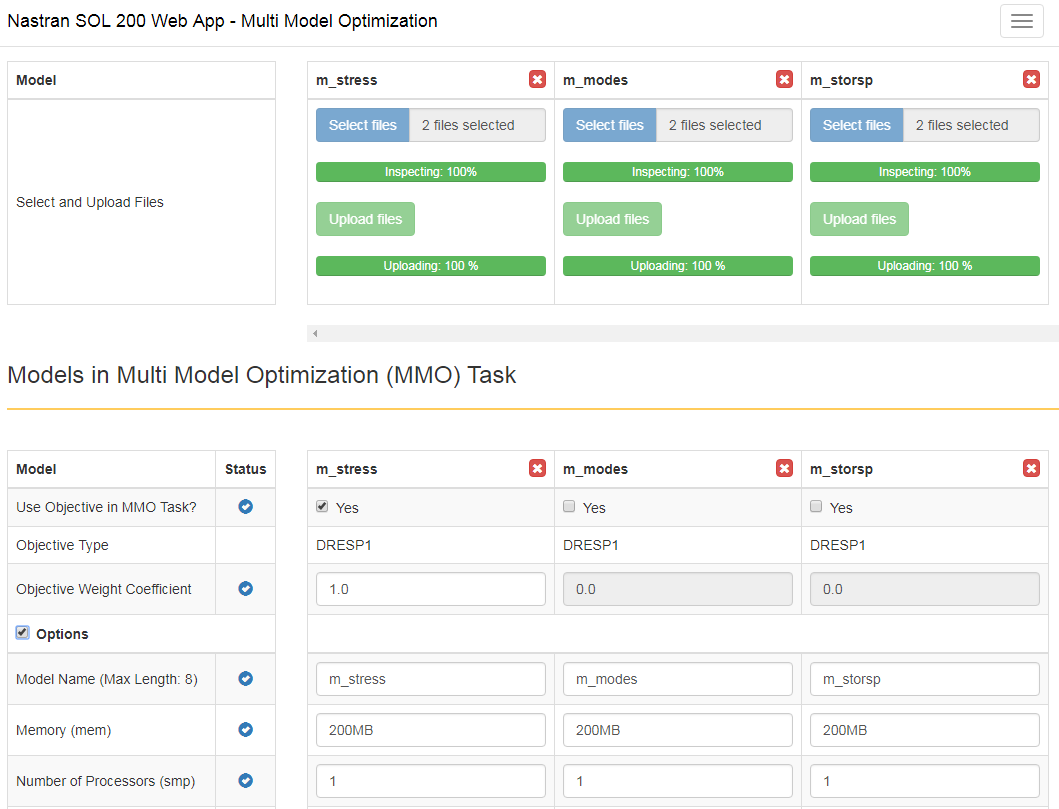
Task: Click Upload files for m_storsp
Action: 859,219
